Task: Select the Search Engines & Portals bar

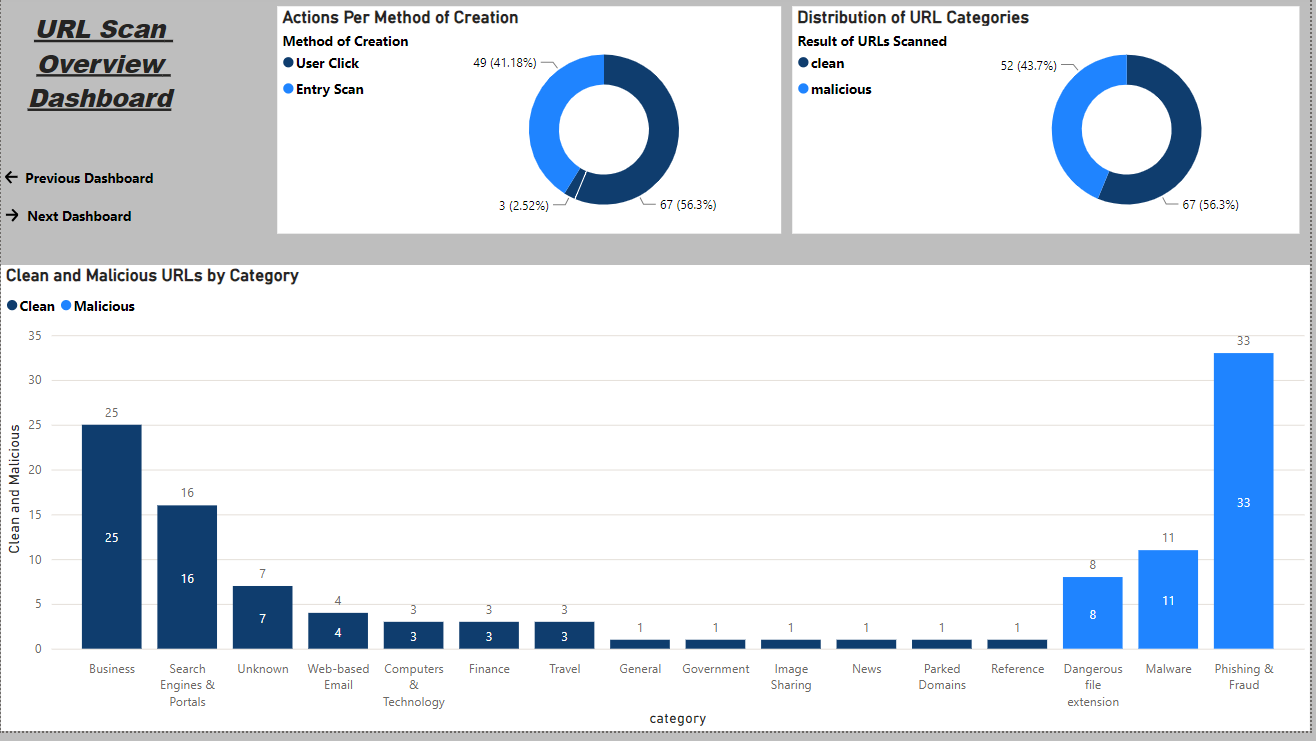Action: click(187, 577)
